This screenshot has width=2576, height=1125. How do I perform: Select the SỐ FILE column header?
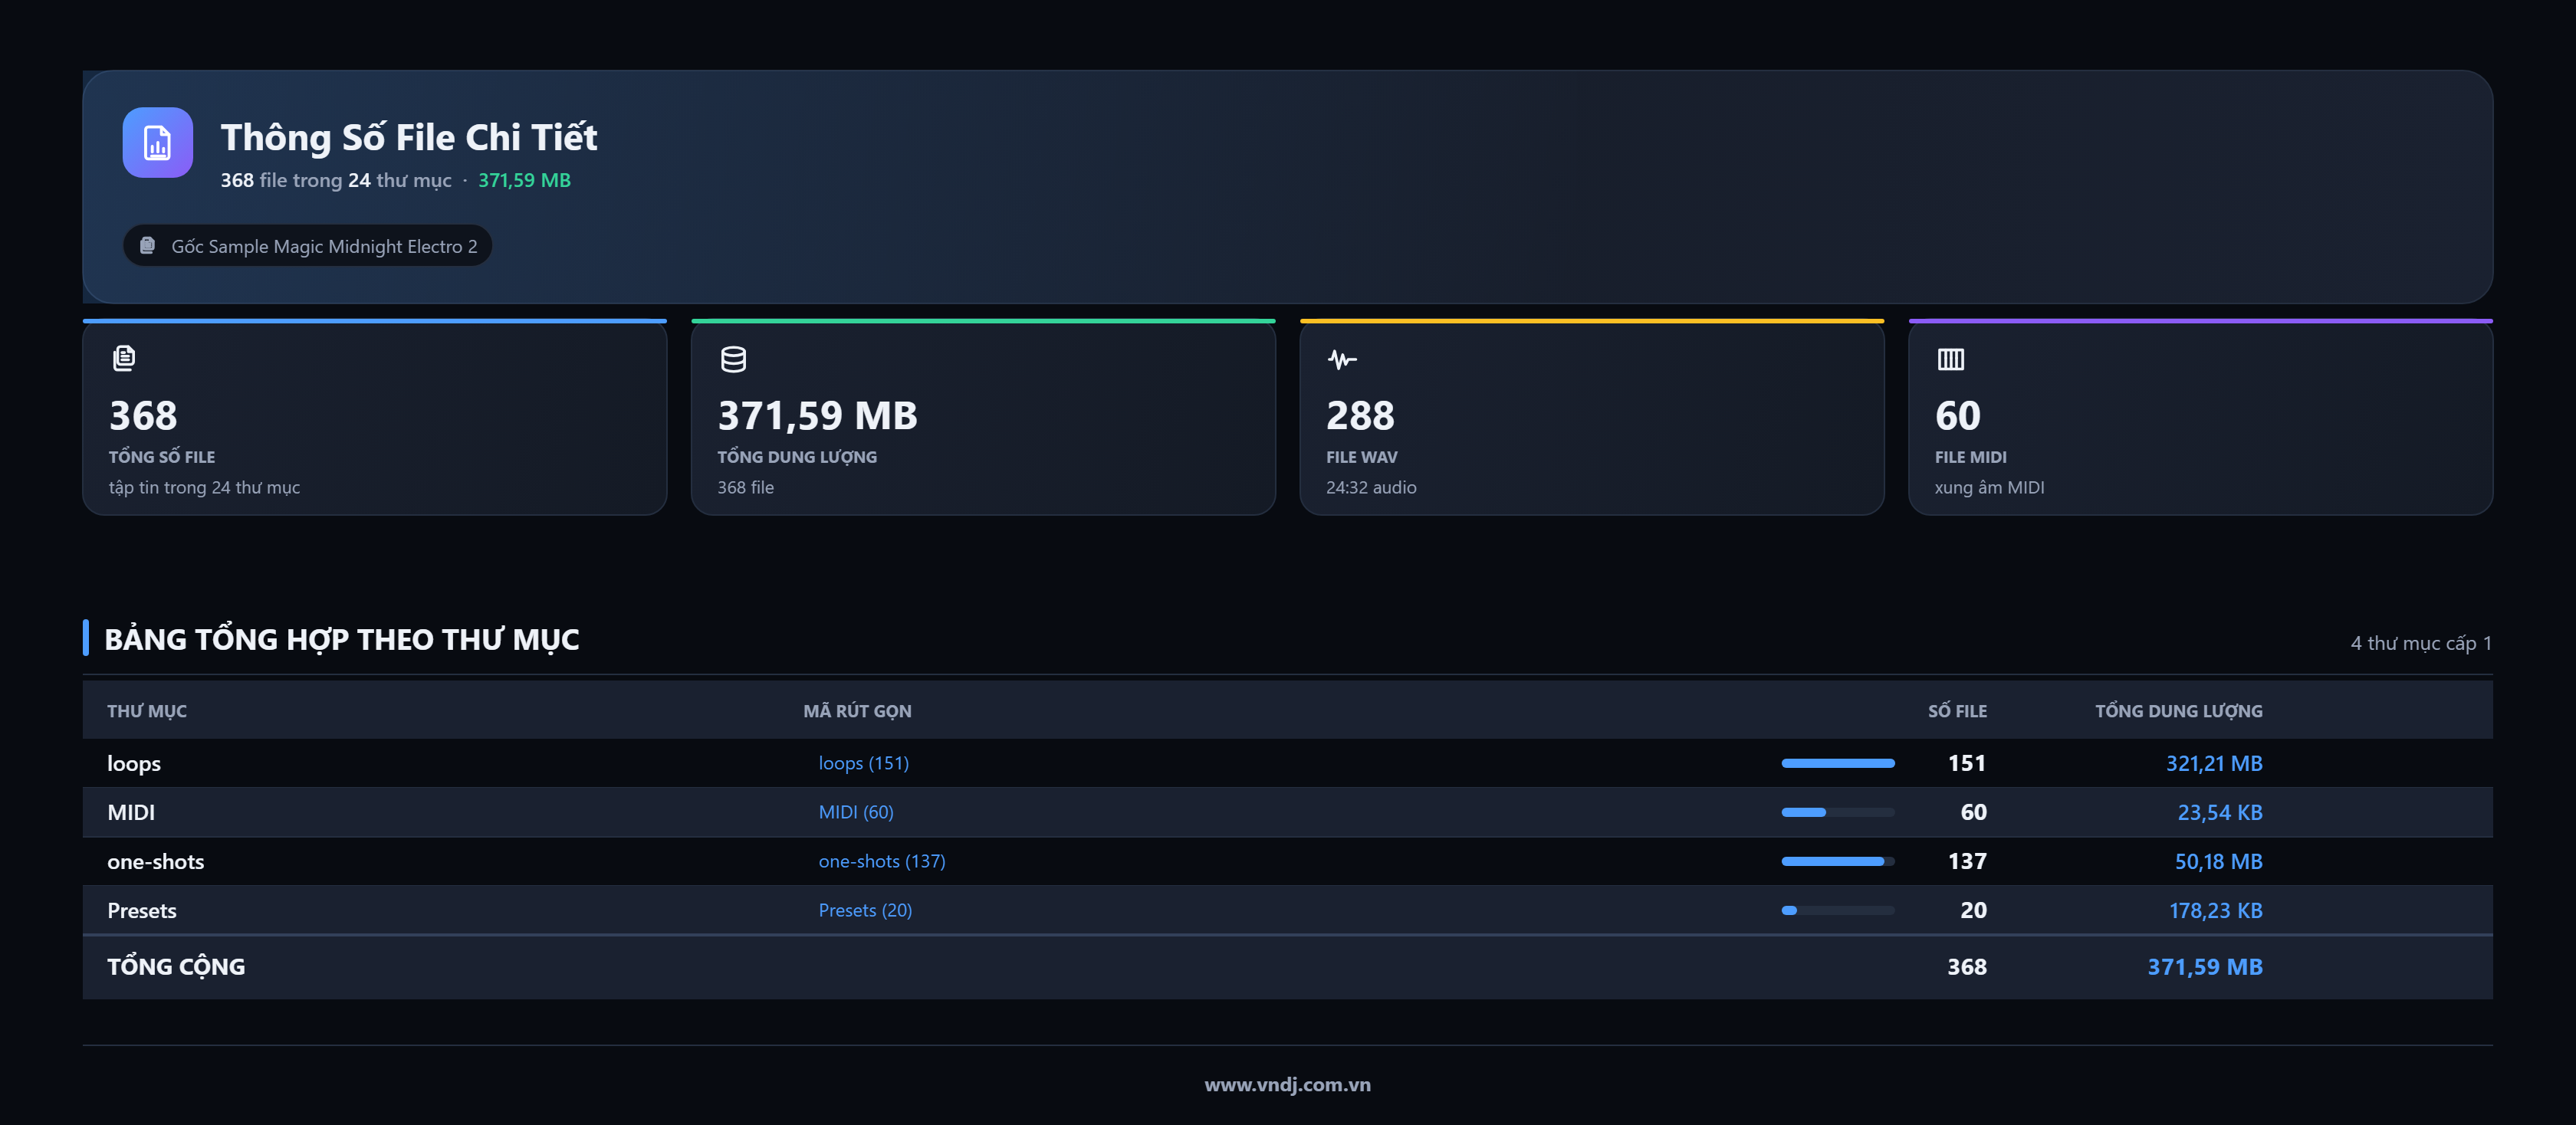click(1957, 711)
